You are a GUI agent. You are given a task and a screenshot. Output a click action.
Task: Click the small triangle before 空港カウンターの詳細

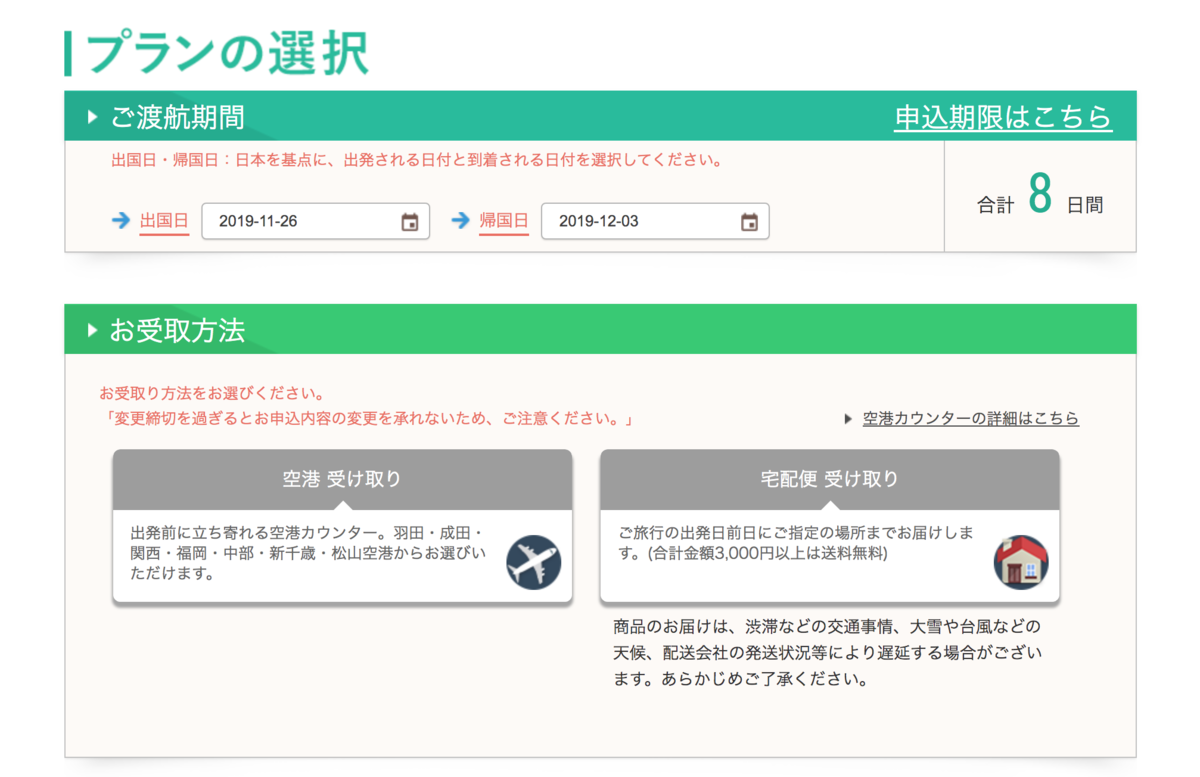point(848,419)
